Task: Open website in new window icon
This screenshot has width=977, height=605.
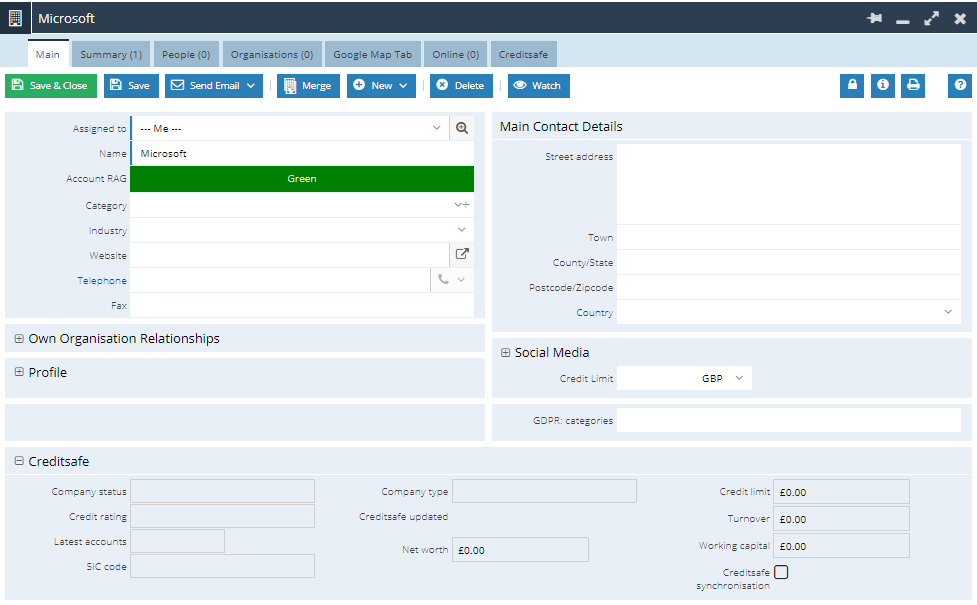Action: [462, 254]
